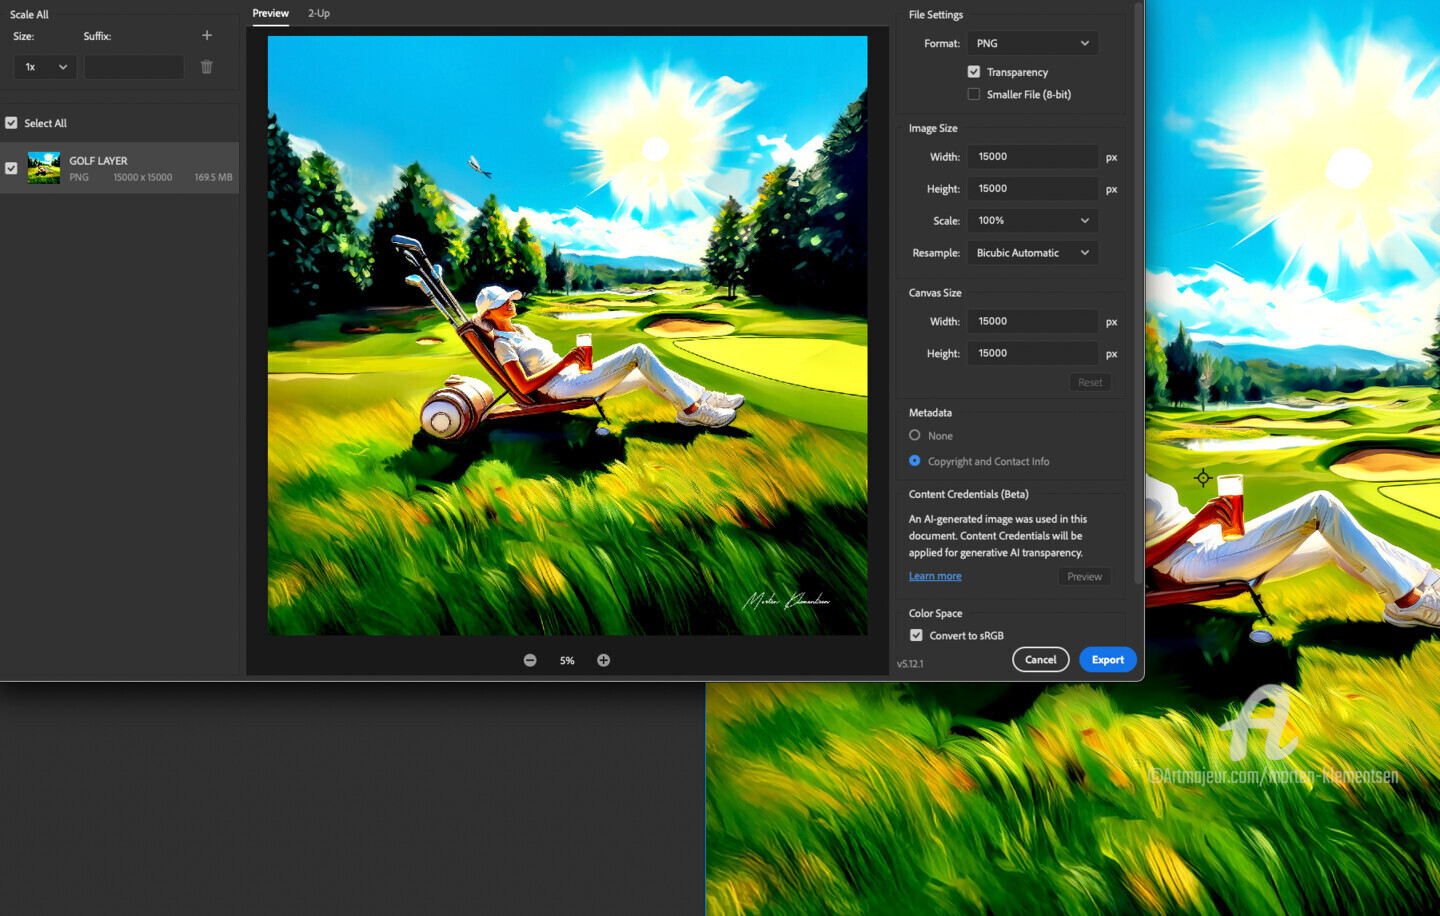This screenshot has height=916, width=1440.
Task: Select Copyright and Contact Info metadata
Action: click(915, 461)
